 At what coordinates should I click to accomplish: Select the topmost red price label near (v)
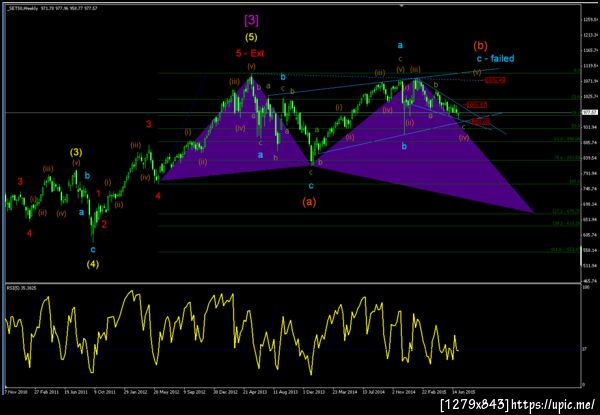(x=495, y=80)
